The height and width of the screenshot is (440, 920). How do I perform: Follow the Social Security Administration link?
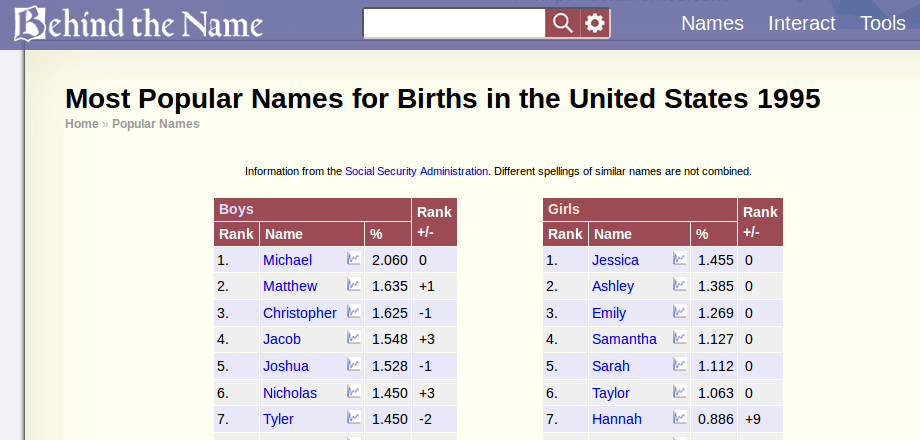coord(416,171)
